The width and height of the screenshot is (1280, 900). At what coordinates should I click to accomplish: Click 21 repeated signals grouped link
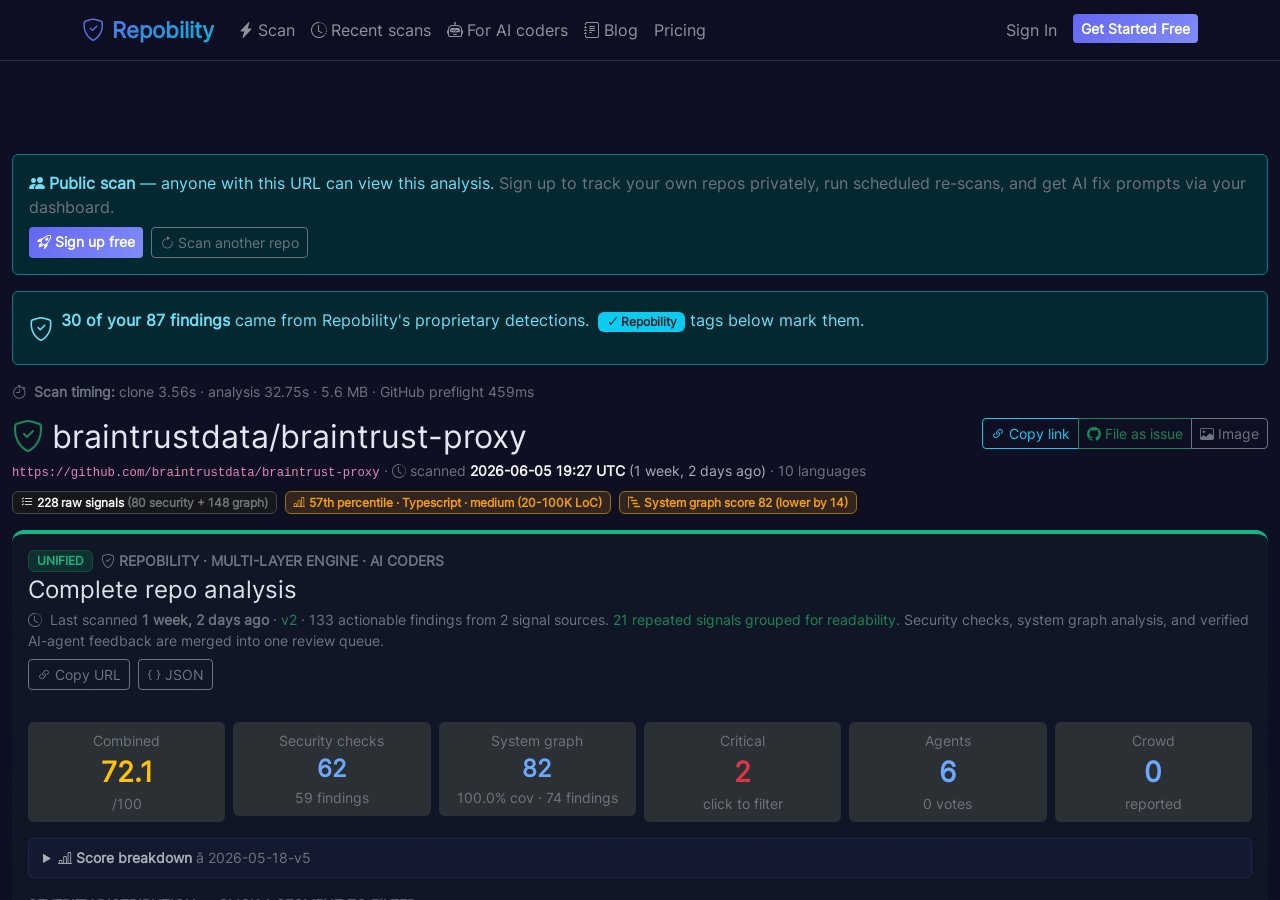[754, 620]
